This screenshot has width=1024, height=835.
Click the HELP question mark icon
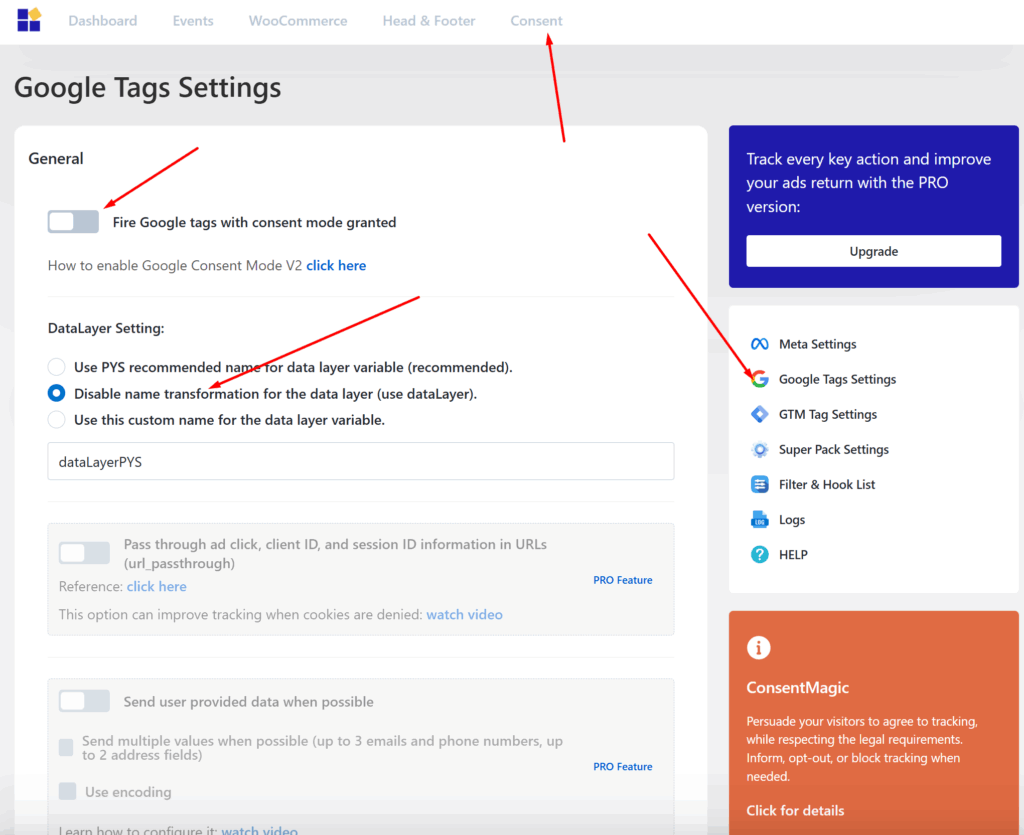[x=760, y=554]
